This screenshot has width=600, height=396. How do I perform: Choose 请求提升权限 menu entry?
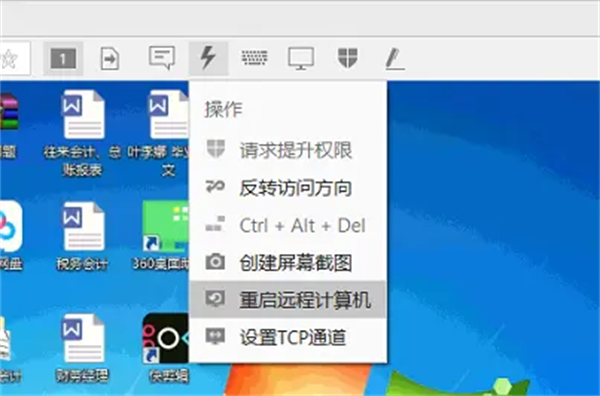288,150
